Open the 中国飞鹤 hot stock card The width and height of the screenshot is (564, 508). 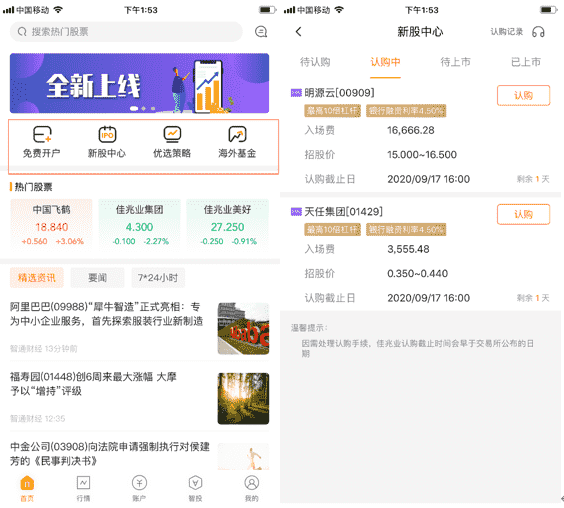51,225
